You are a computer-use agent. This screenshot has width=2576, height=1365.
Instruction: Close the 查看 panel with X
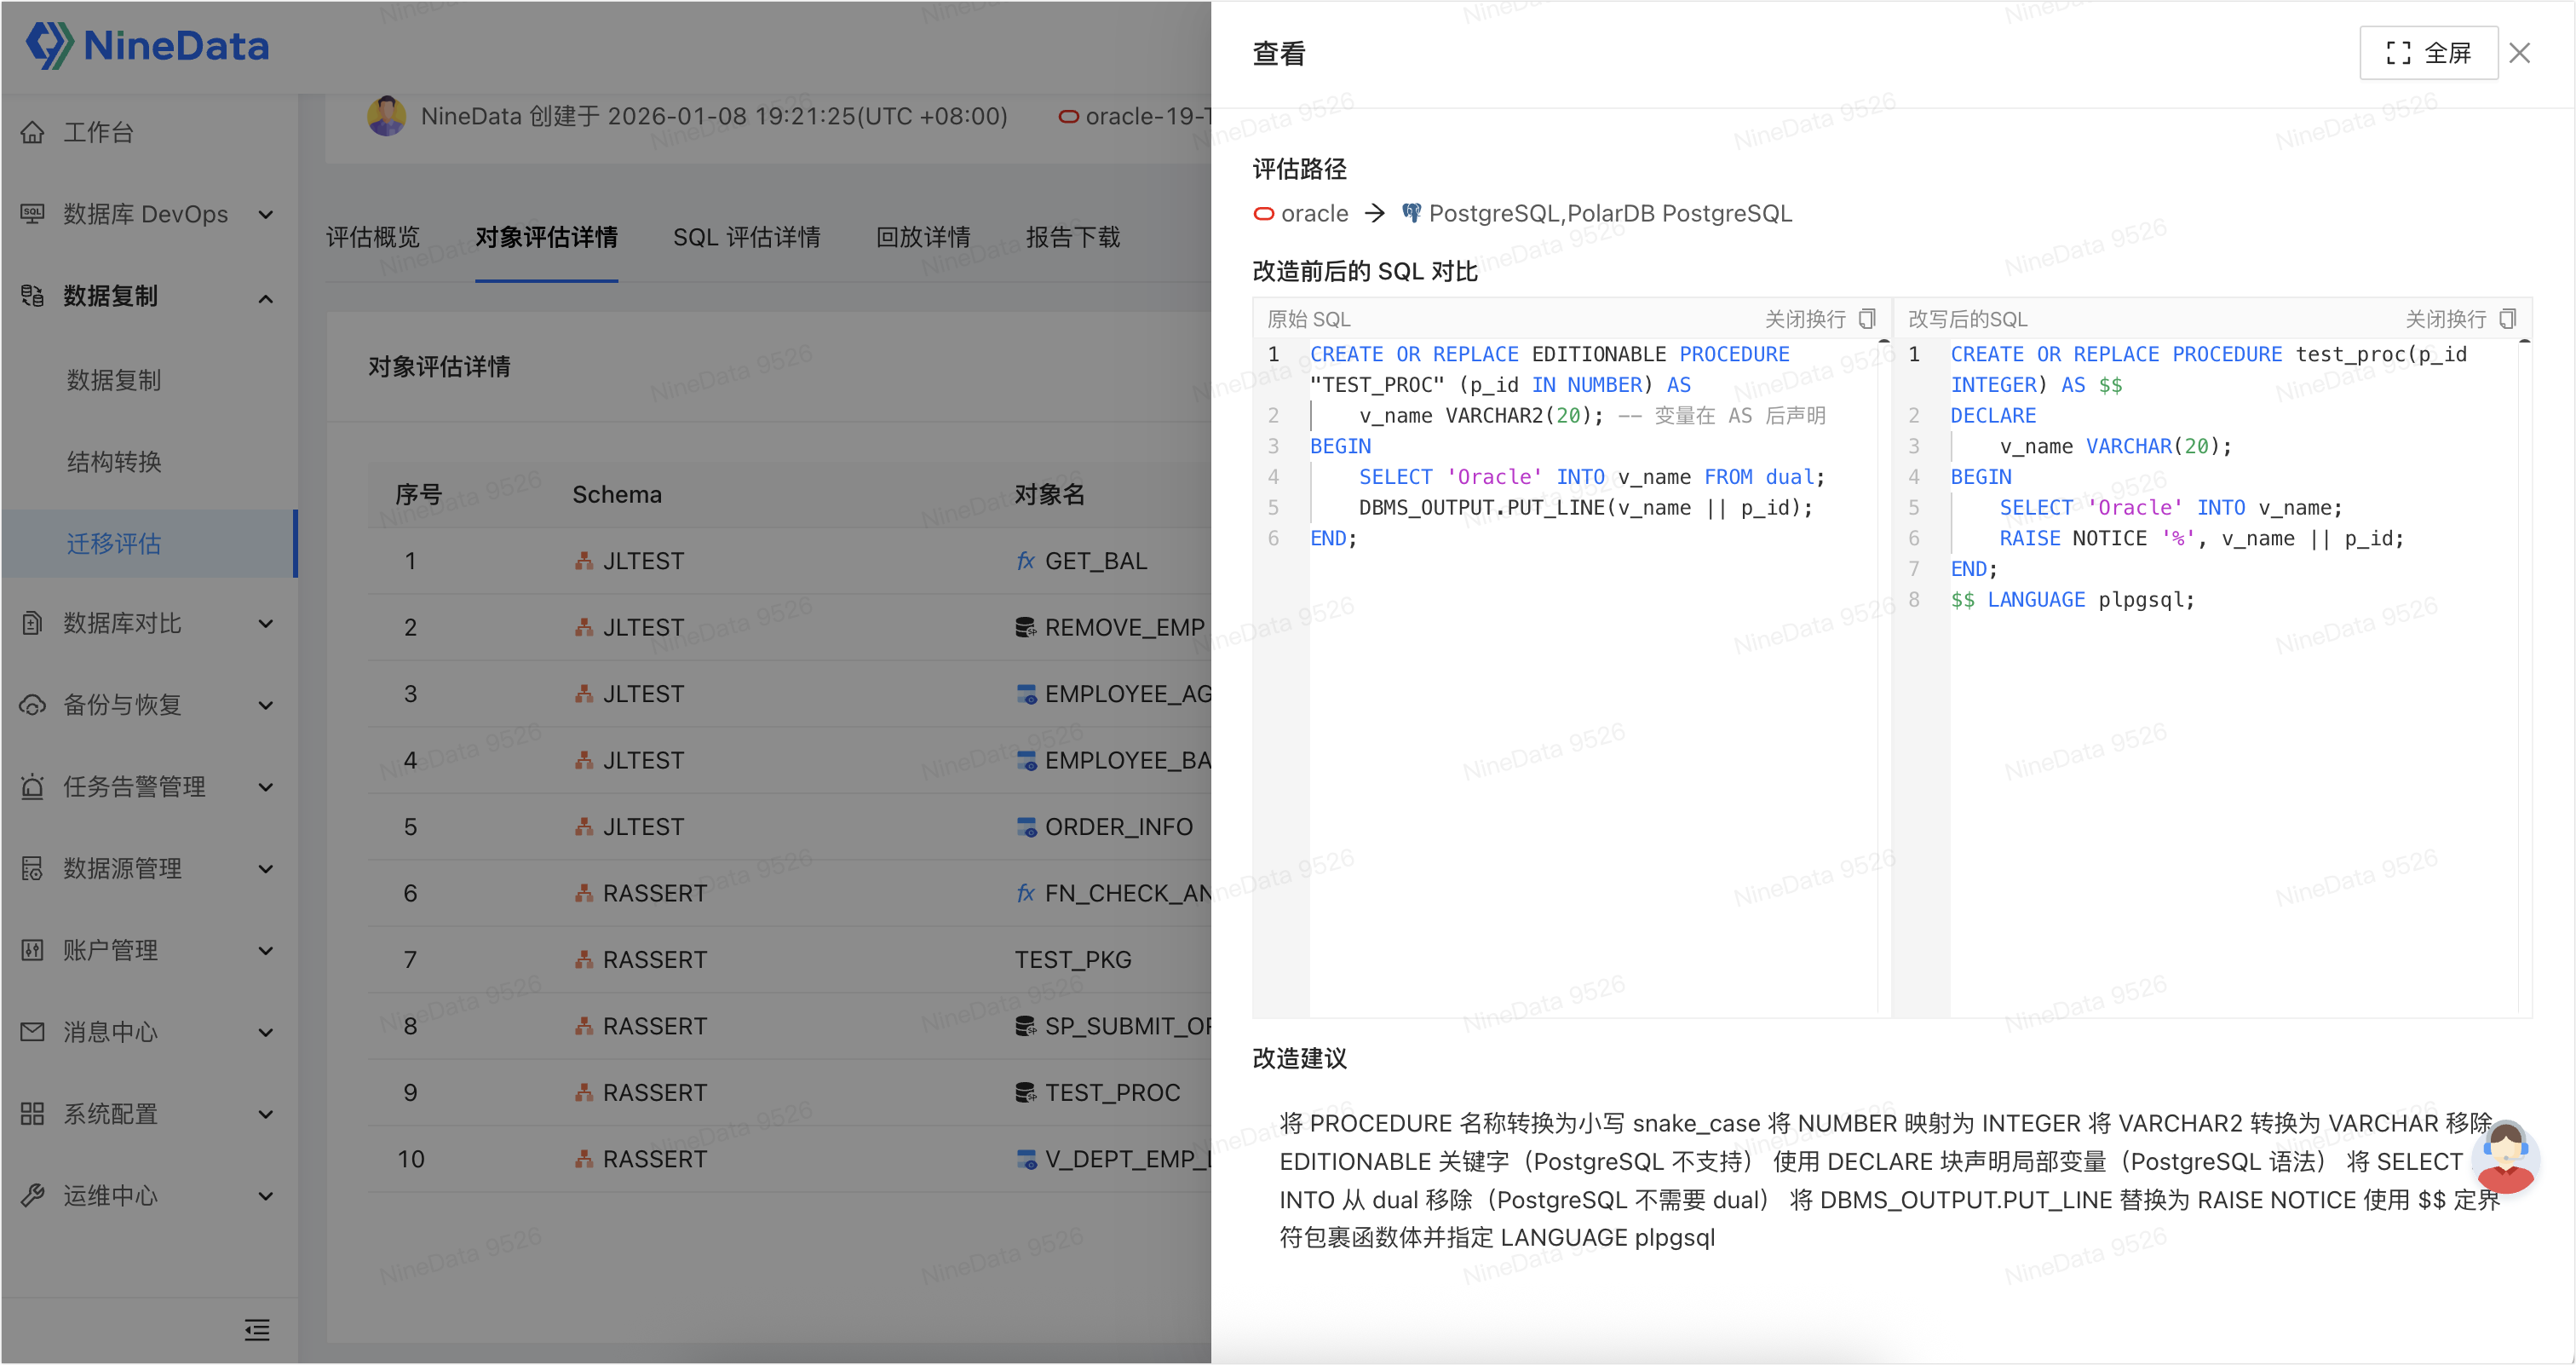point(2519,53)
